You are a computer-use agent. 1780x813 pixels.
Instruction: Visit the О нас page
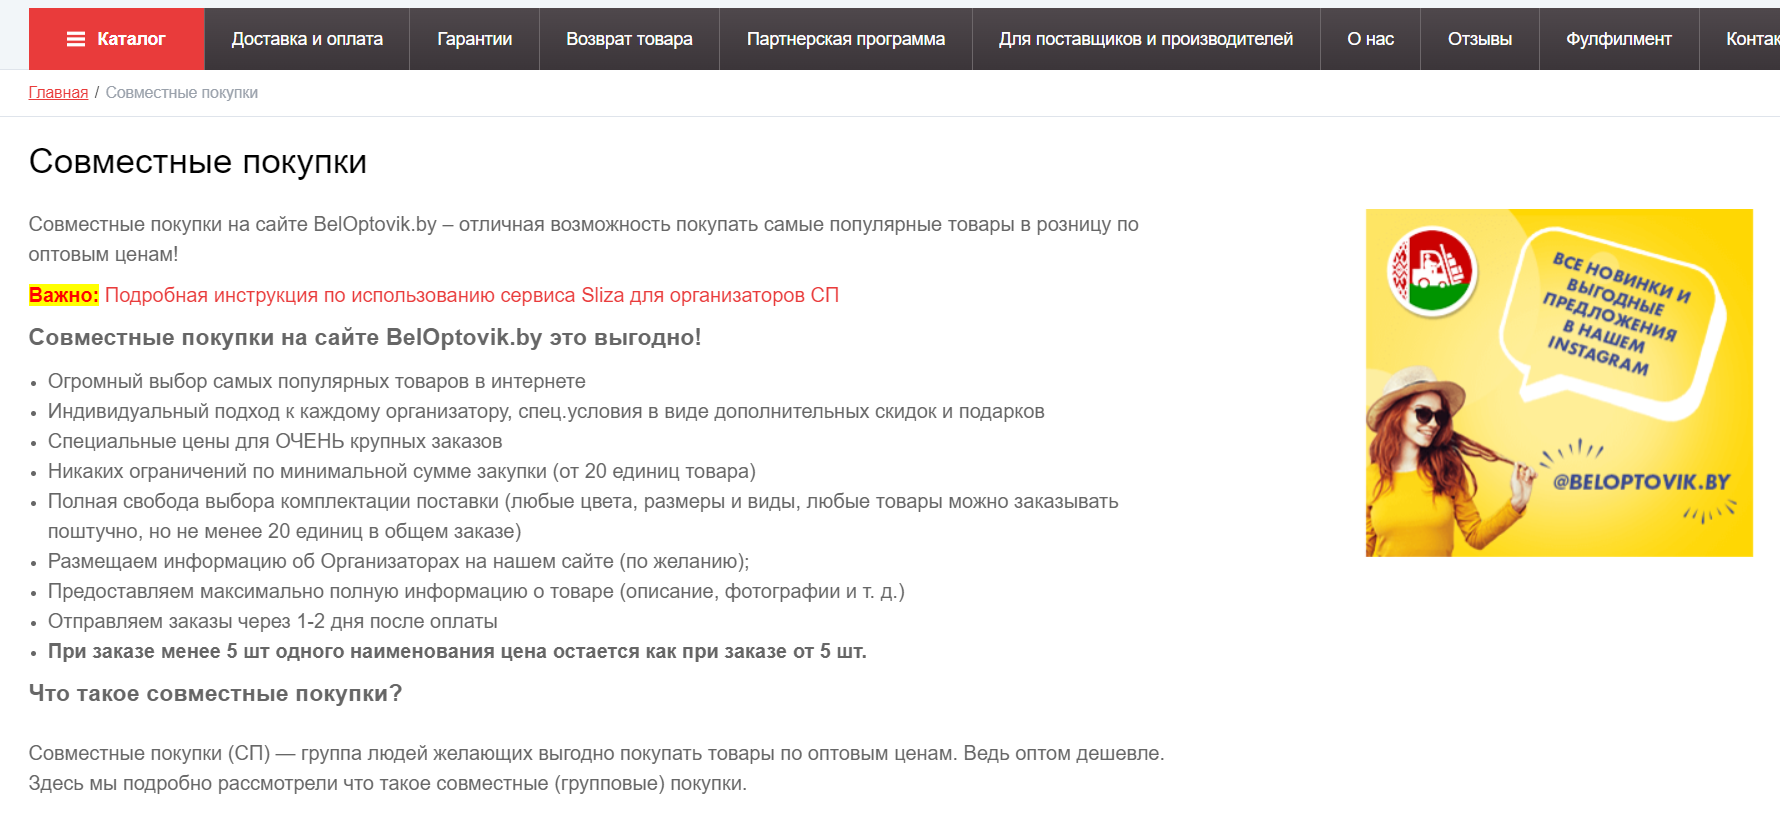pyautogui.click(x=1370, y=39)
